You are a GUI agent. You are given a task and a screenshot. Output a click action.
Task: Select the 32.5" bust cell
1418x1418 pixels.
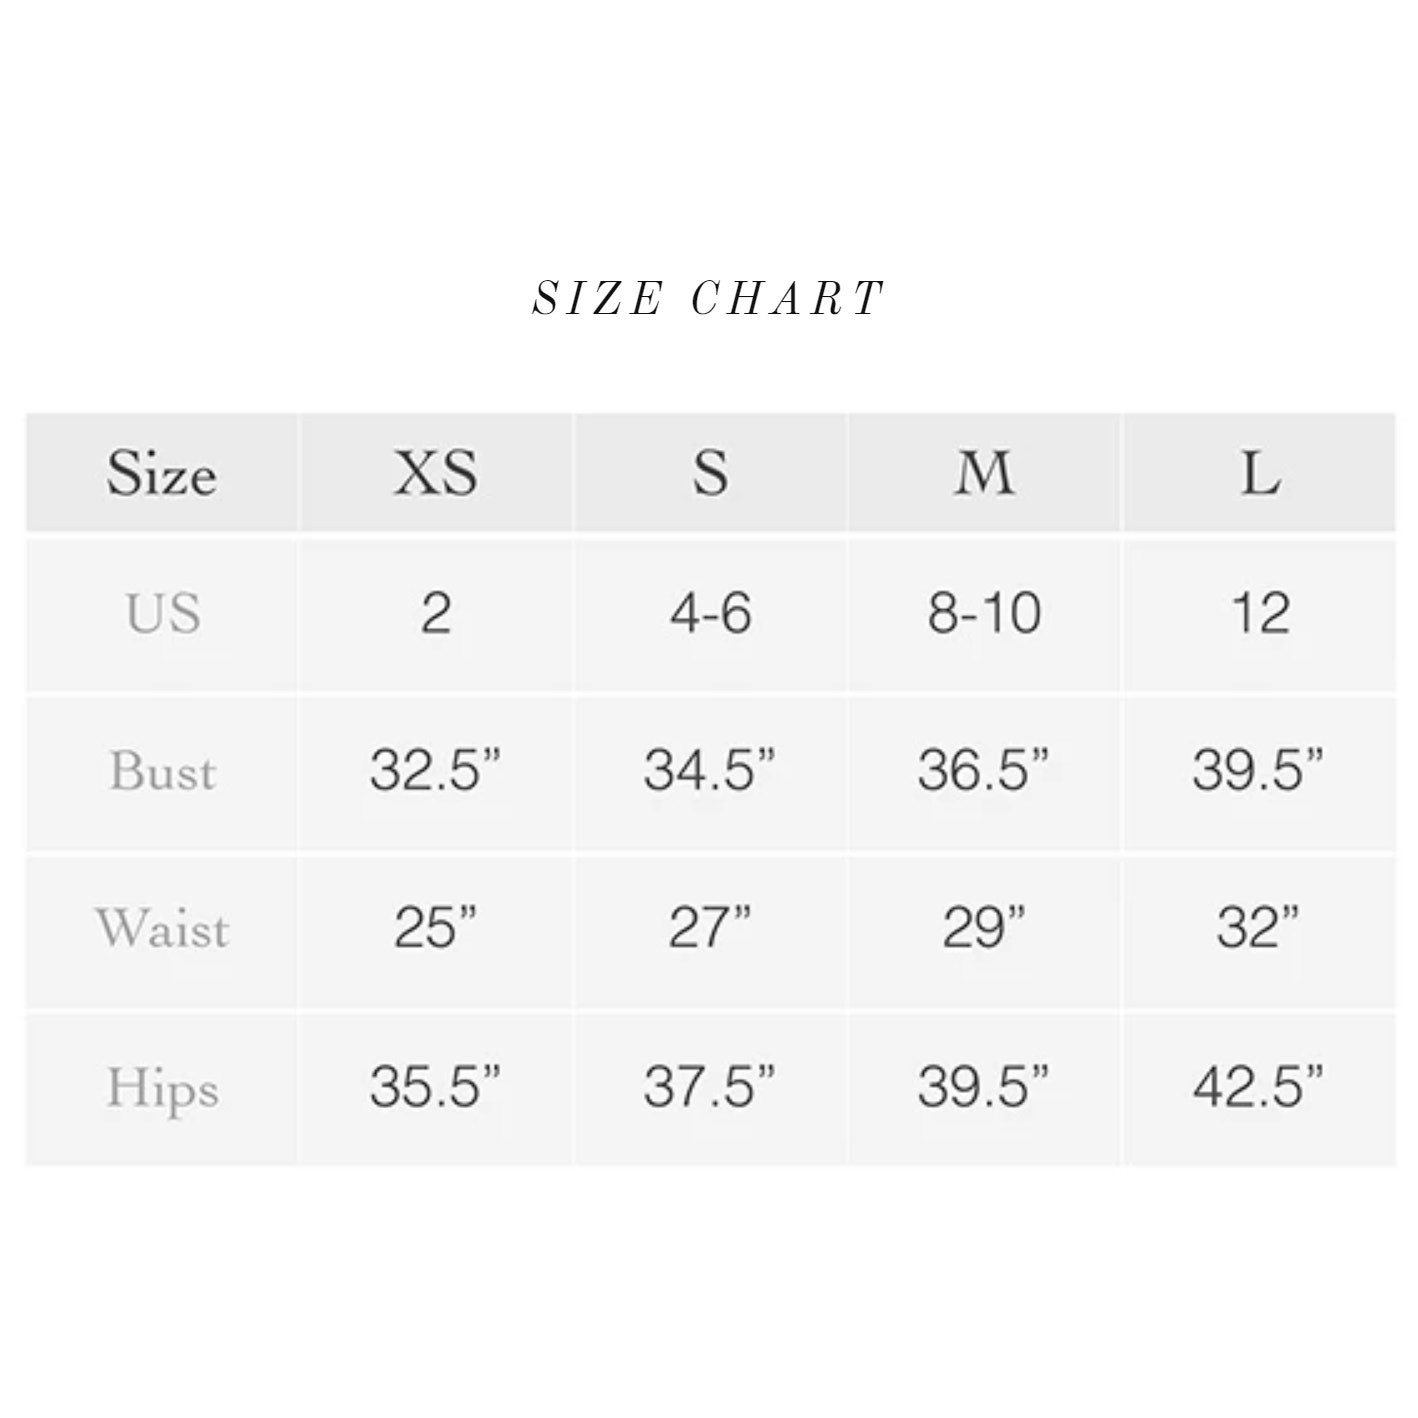point(435,772)
